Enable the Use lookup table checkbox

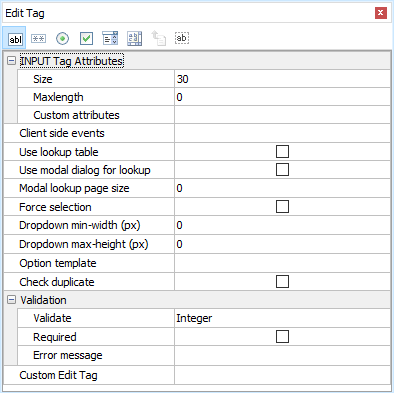(282, 152)
